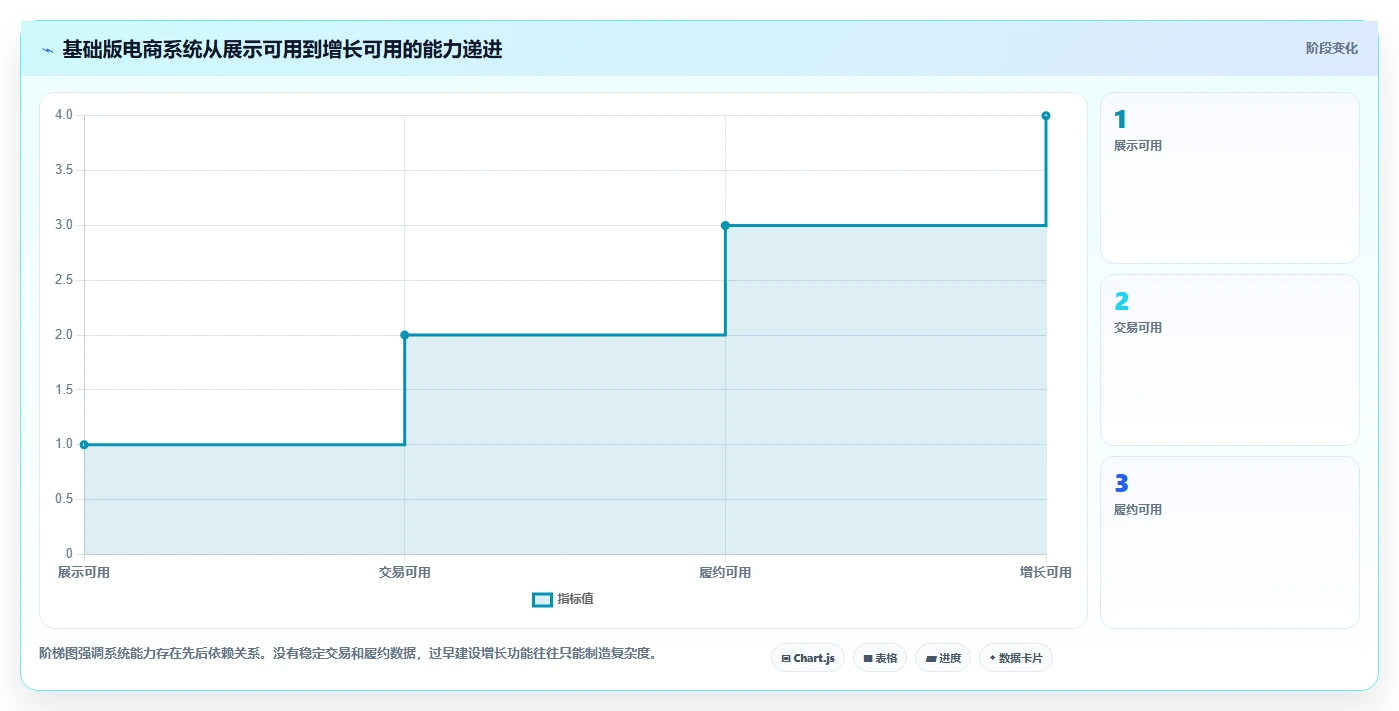
Task: Select the data point at 交易可用 step
Action: [x=405, y=335]
